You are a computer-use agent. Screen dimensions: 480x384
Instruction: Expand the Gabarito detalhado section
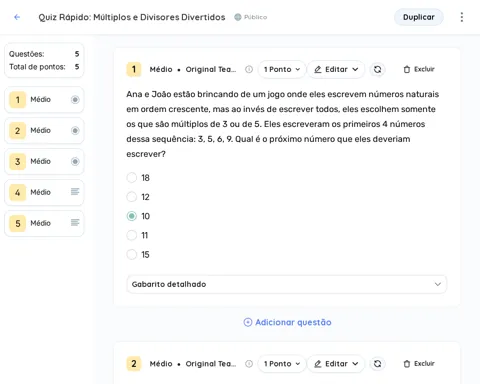pos(286,284)
